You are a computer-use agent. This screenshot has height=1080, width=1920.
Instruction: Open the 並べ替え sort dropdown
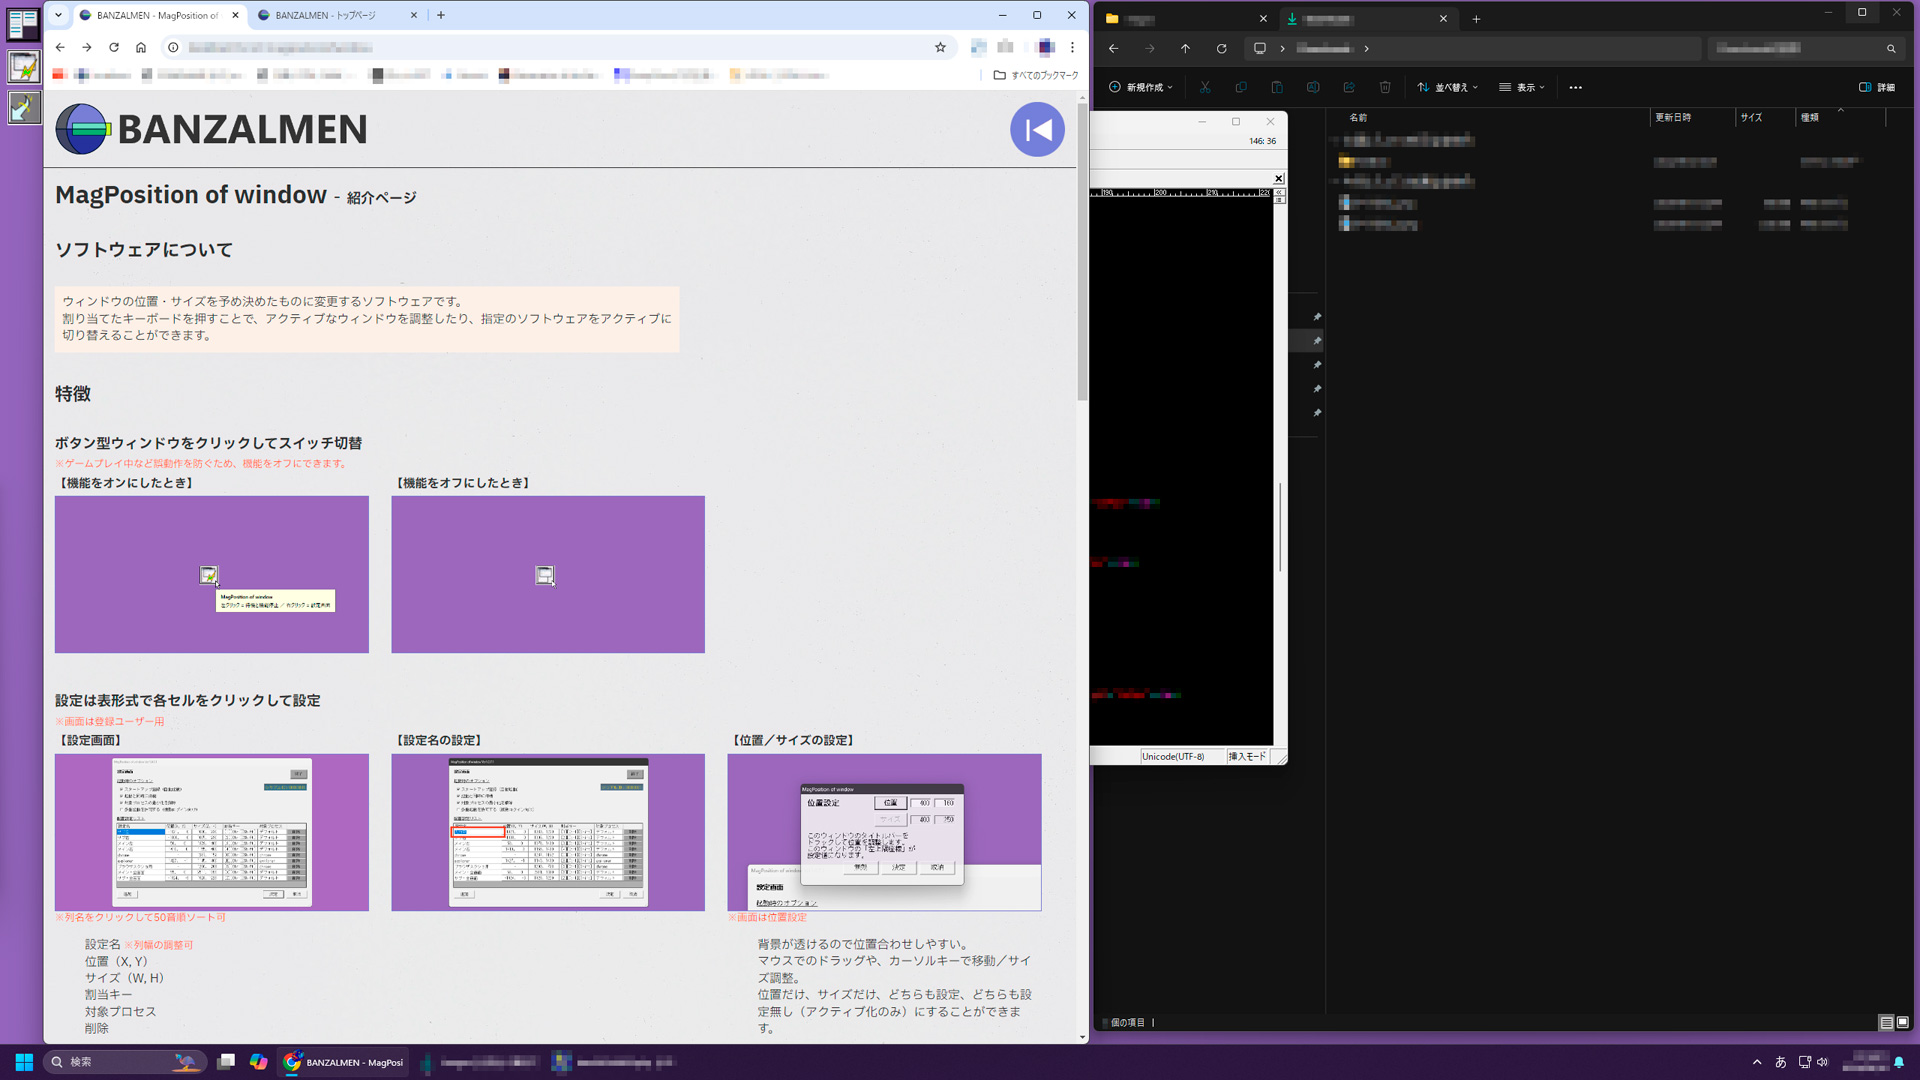coord(1447,87)
